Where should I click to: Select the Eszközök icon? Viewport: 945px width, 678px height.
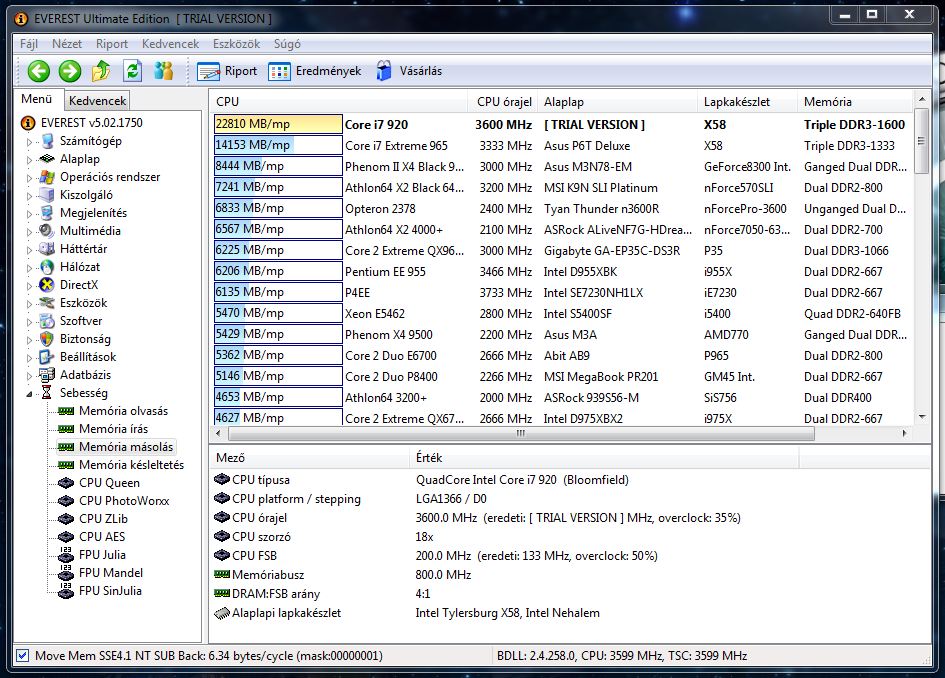point(47,303)
